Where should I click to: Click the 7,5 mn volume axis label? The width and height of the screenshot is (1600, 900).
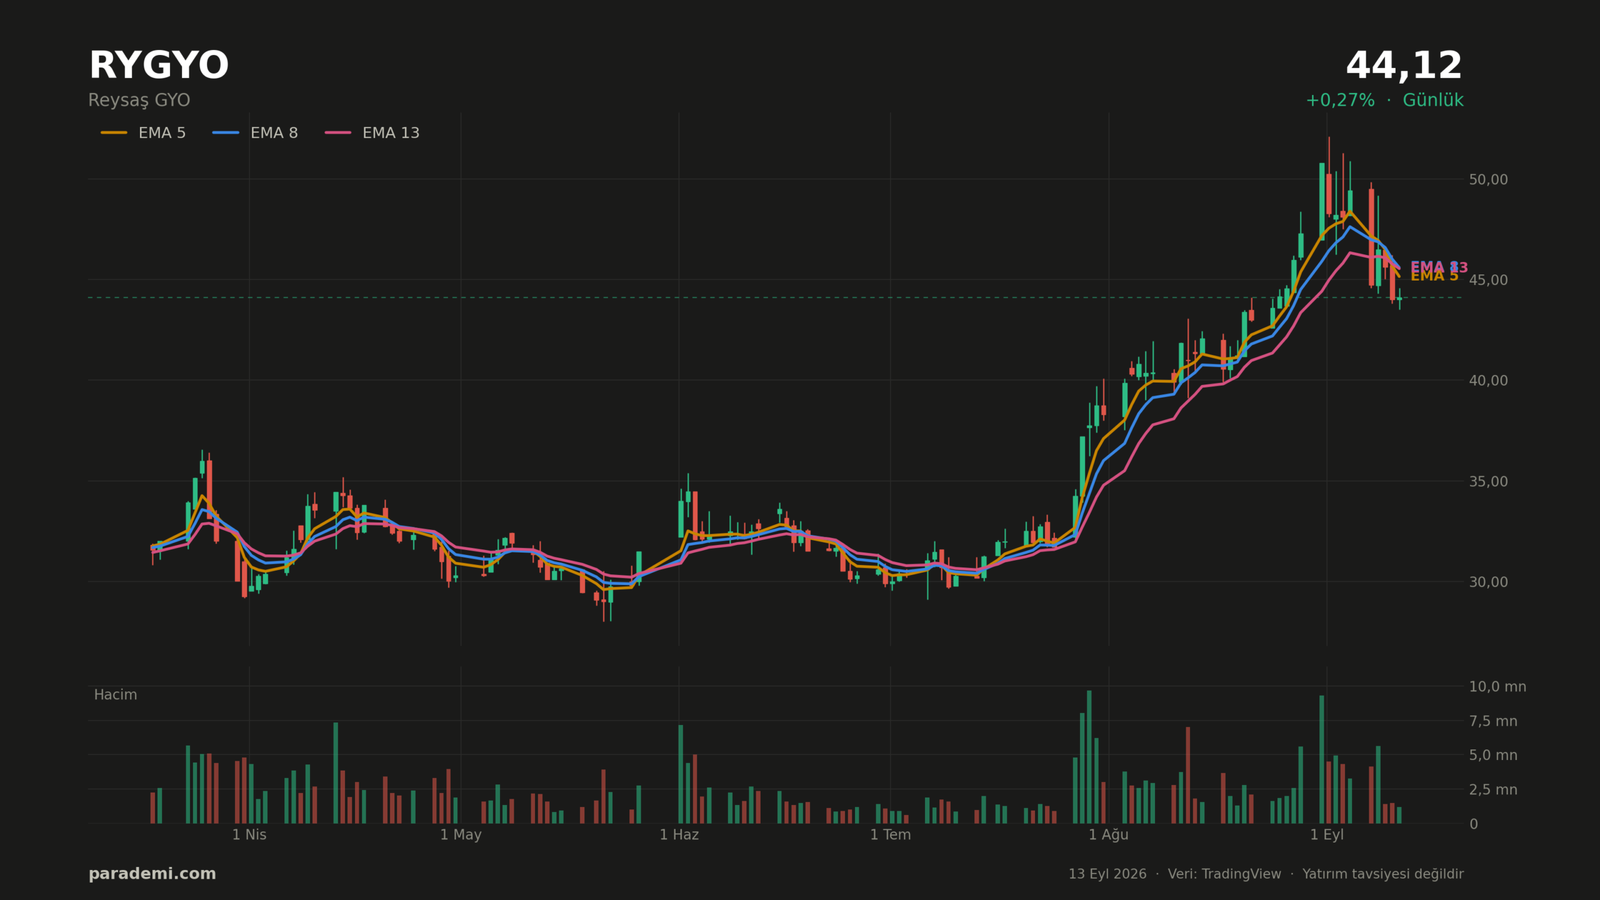click(x=1493, y=721)
